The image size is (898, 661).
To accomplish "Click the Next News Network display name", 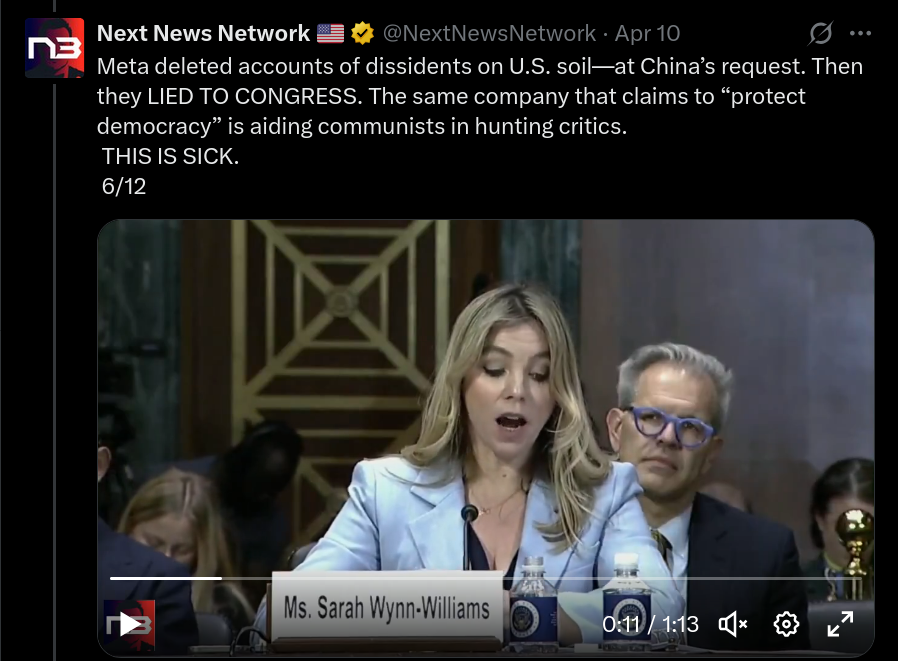I will point(203,33).
